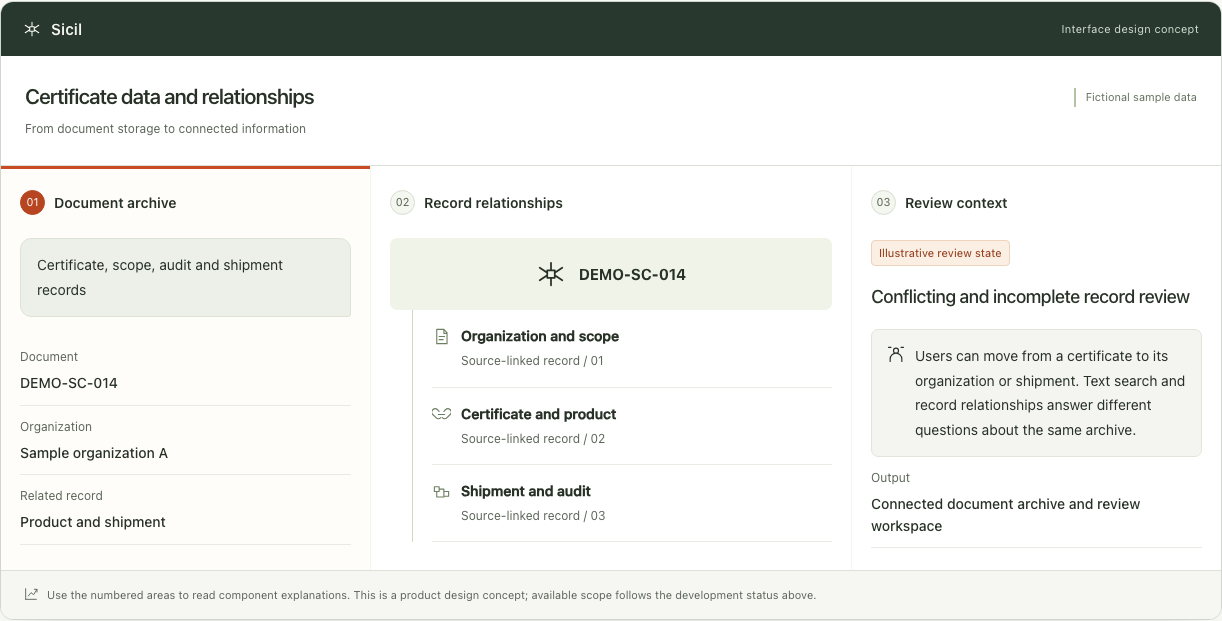Screen dimensions: 1222x621
Task: Switch to the Review context tab
Action: pos(1036,203)
